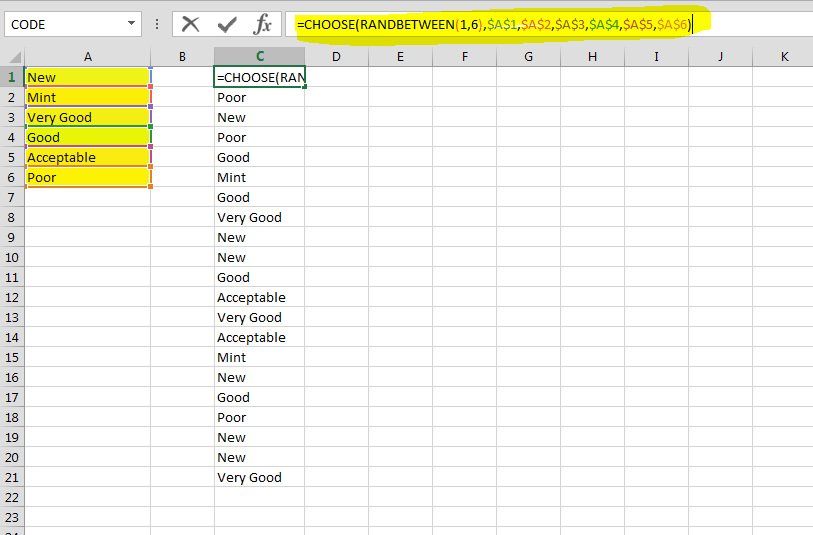Click the three-dot formula bar resize handle

[x=157, y=24]
